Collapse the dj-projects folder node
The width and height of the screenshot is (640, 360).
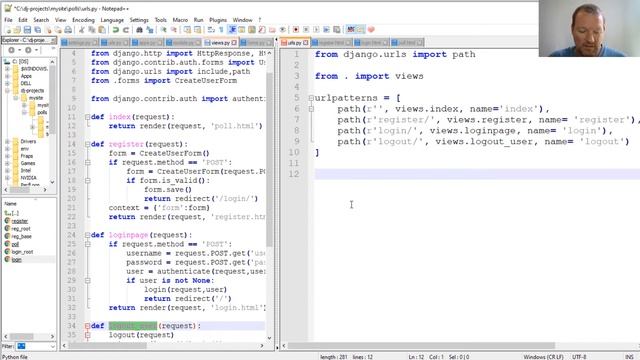click(7, 91)
